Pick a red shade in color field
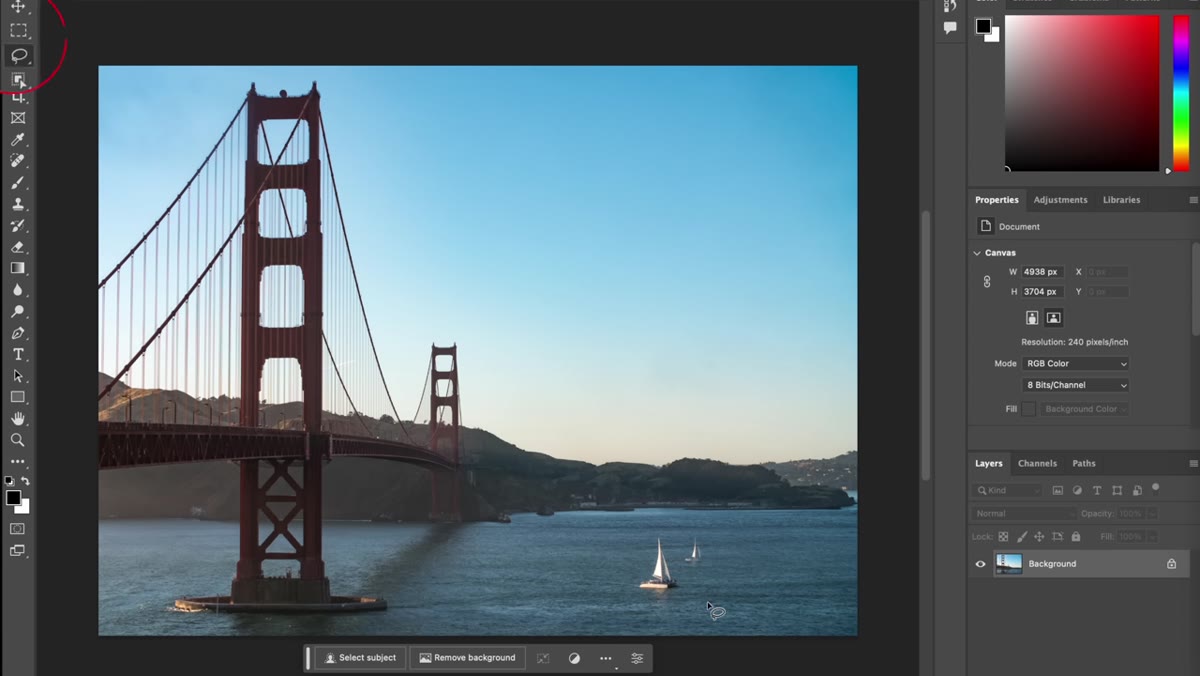Viewport: 1200px width, 676px height. tap(1082, 93)
